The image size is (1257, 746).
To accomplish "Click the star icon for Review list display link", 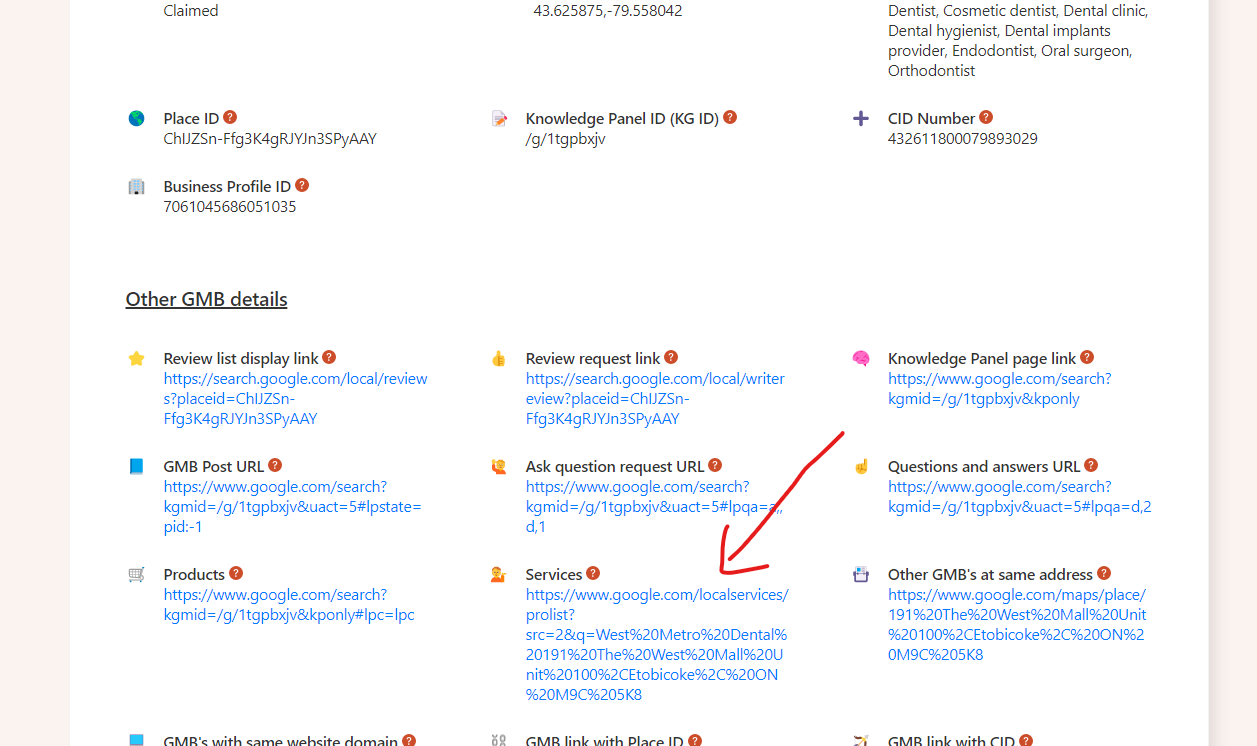I will click(138, 358).
